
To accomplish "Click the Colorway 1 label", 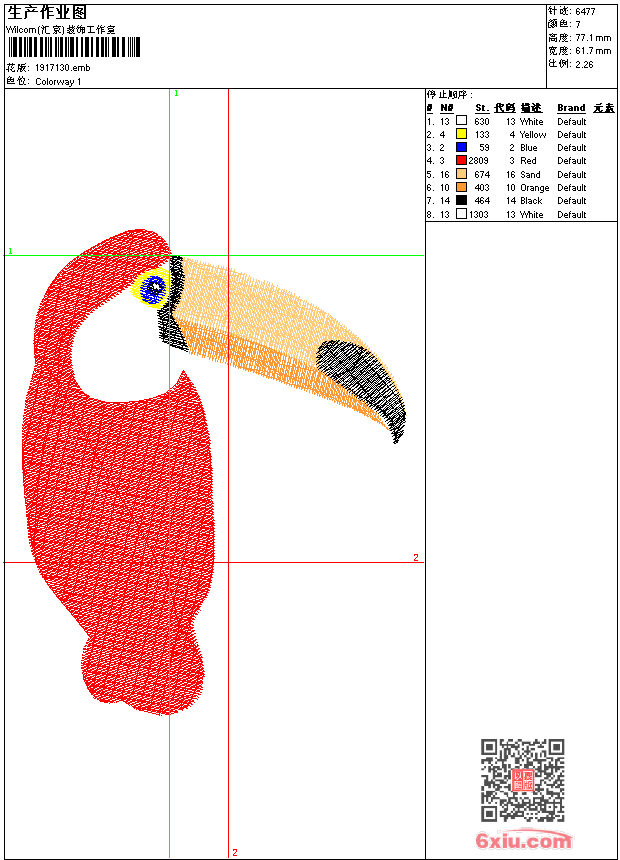I will point(58,82).
